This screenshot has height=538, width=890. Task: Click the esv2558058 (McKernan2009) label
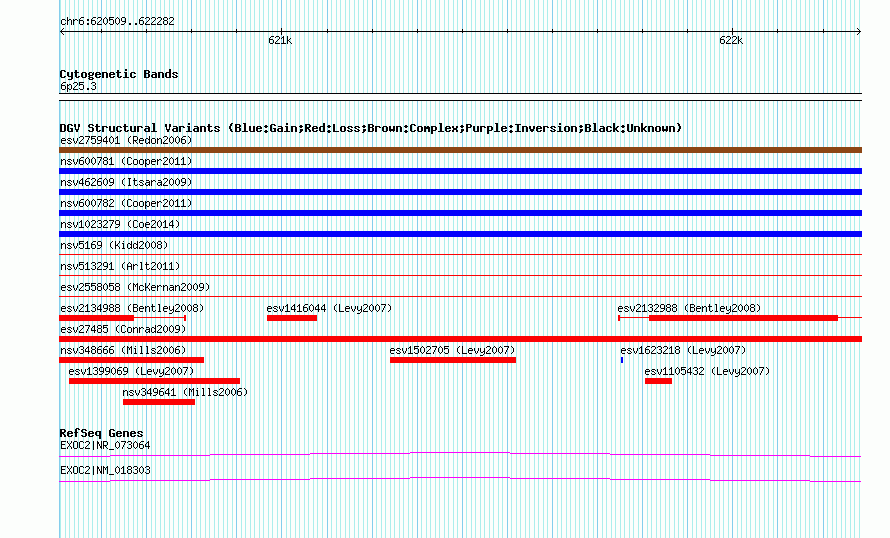pos(135,287)
